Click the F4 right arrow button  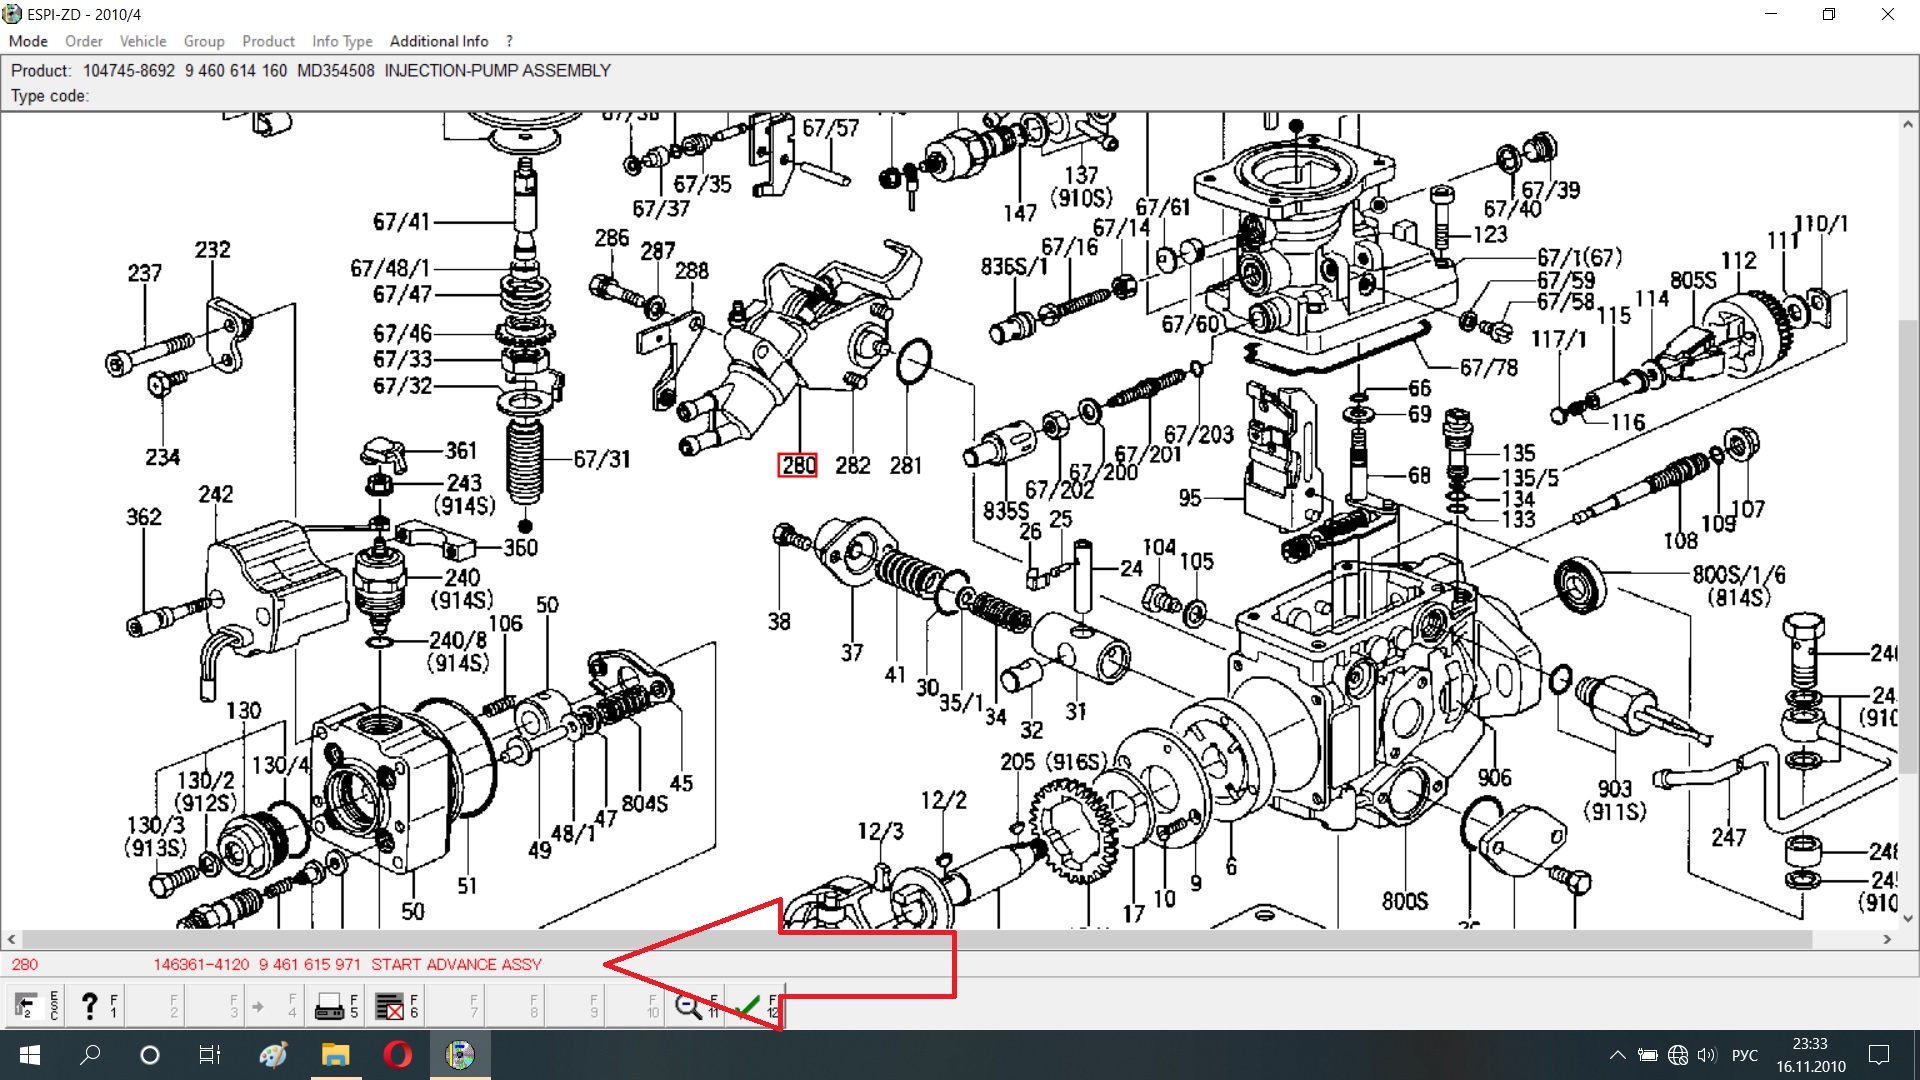275,1006
